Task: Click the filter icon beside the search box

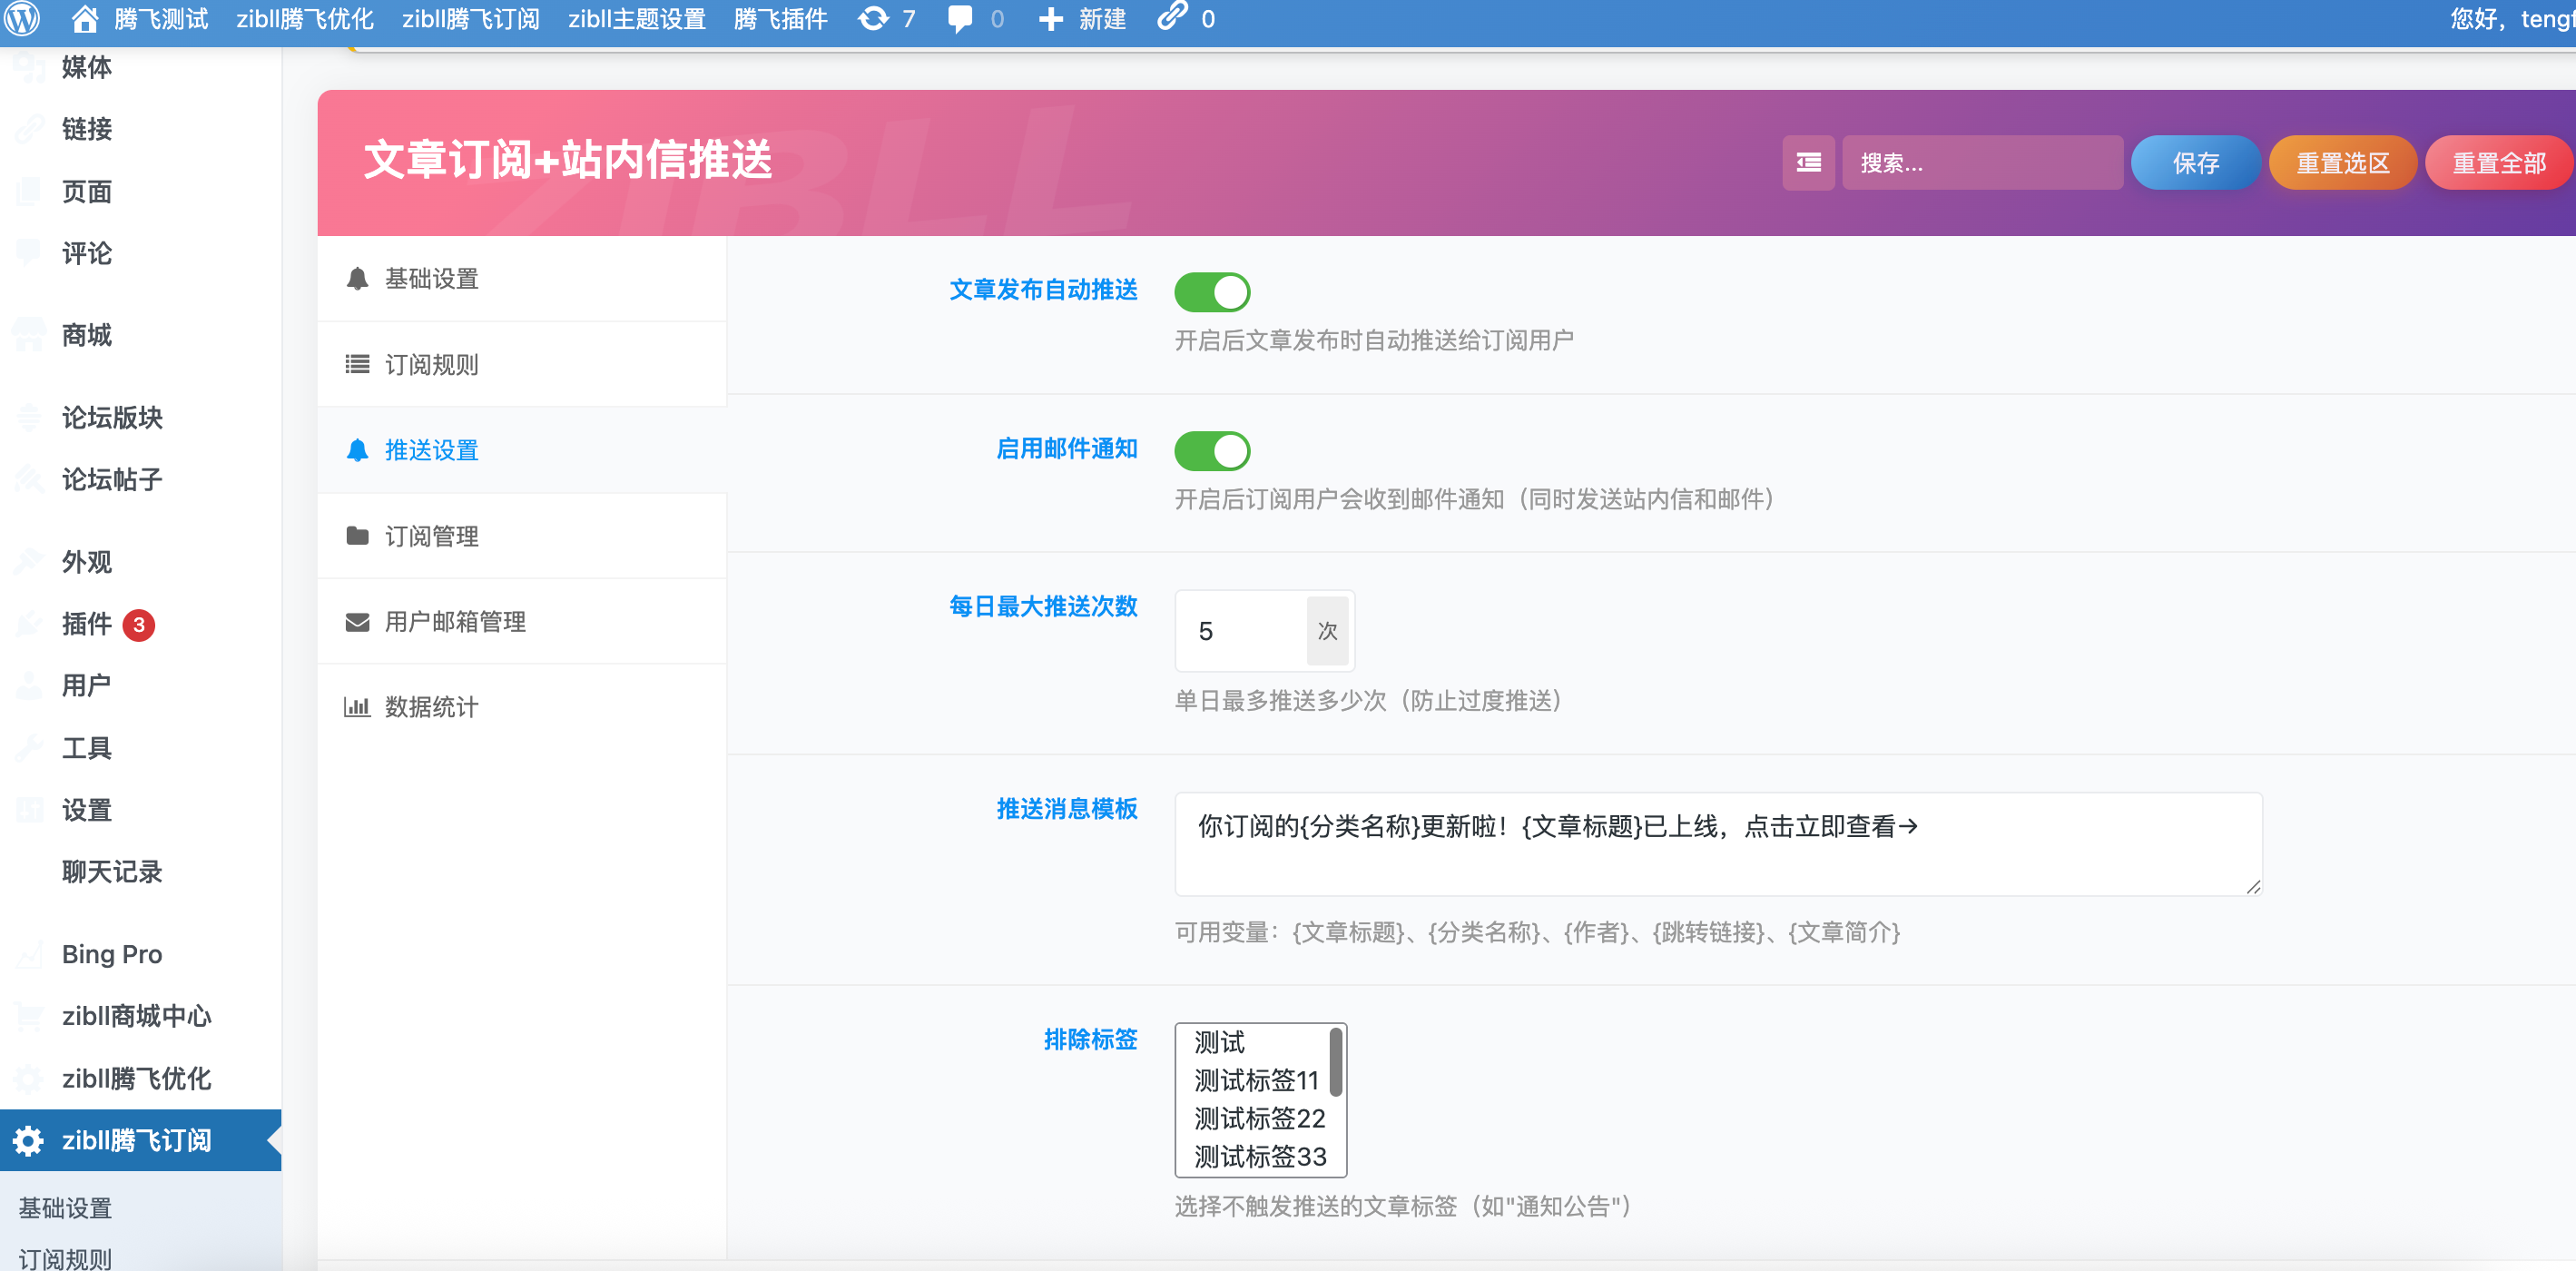Action: (1808, 162)
